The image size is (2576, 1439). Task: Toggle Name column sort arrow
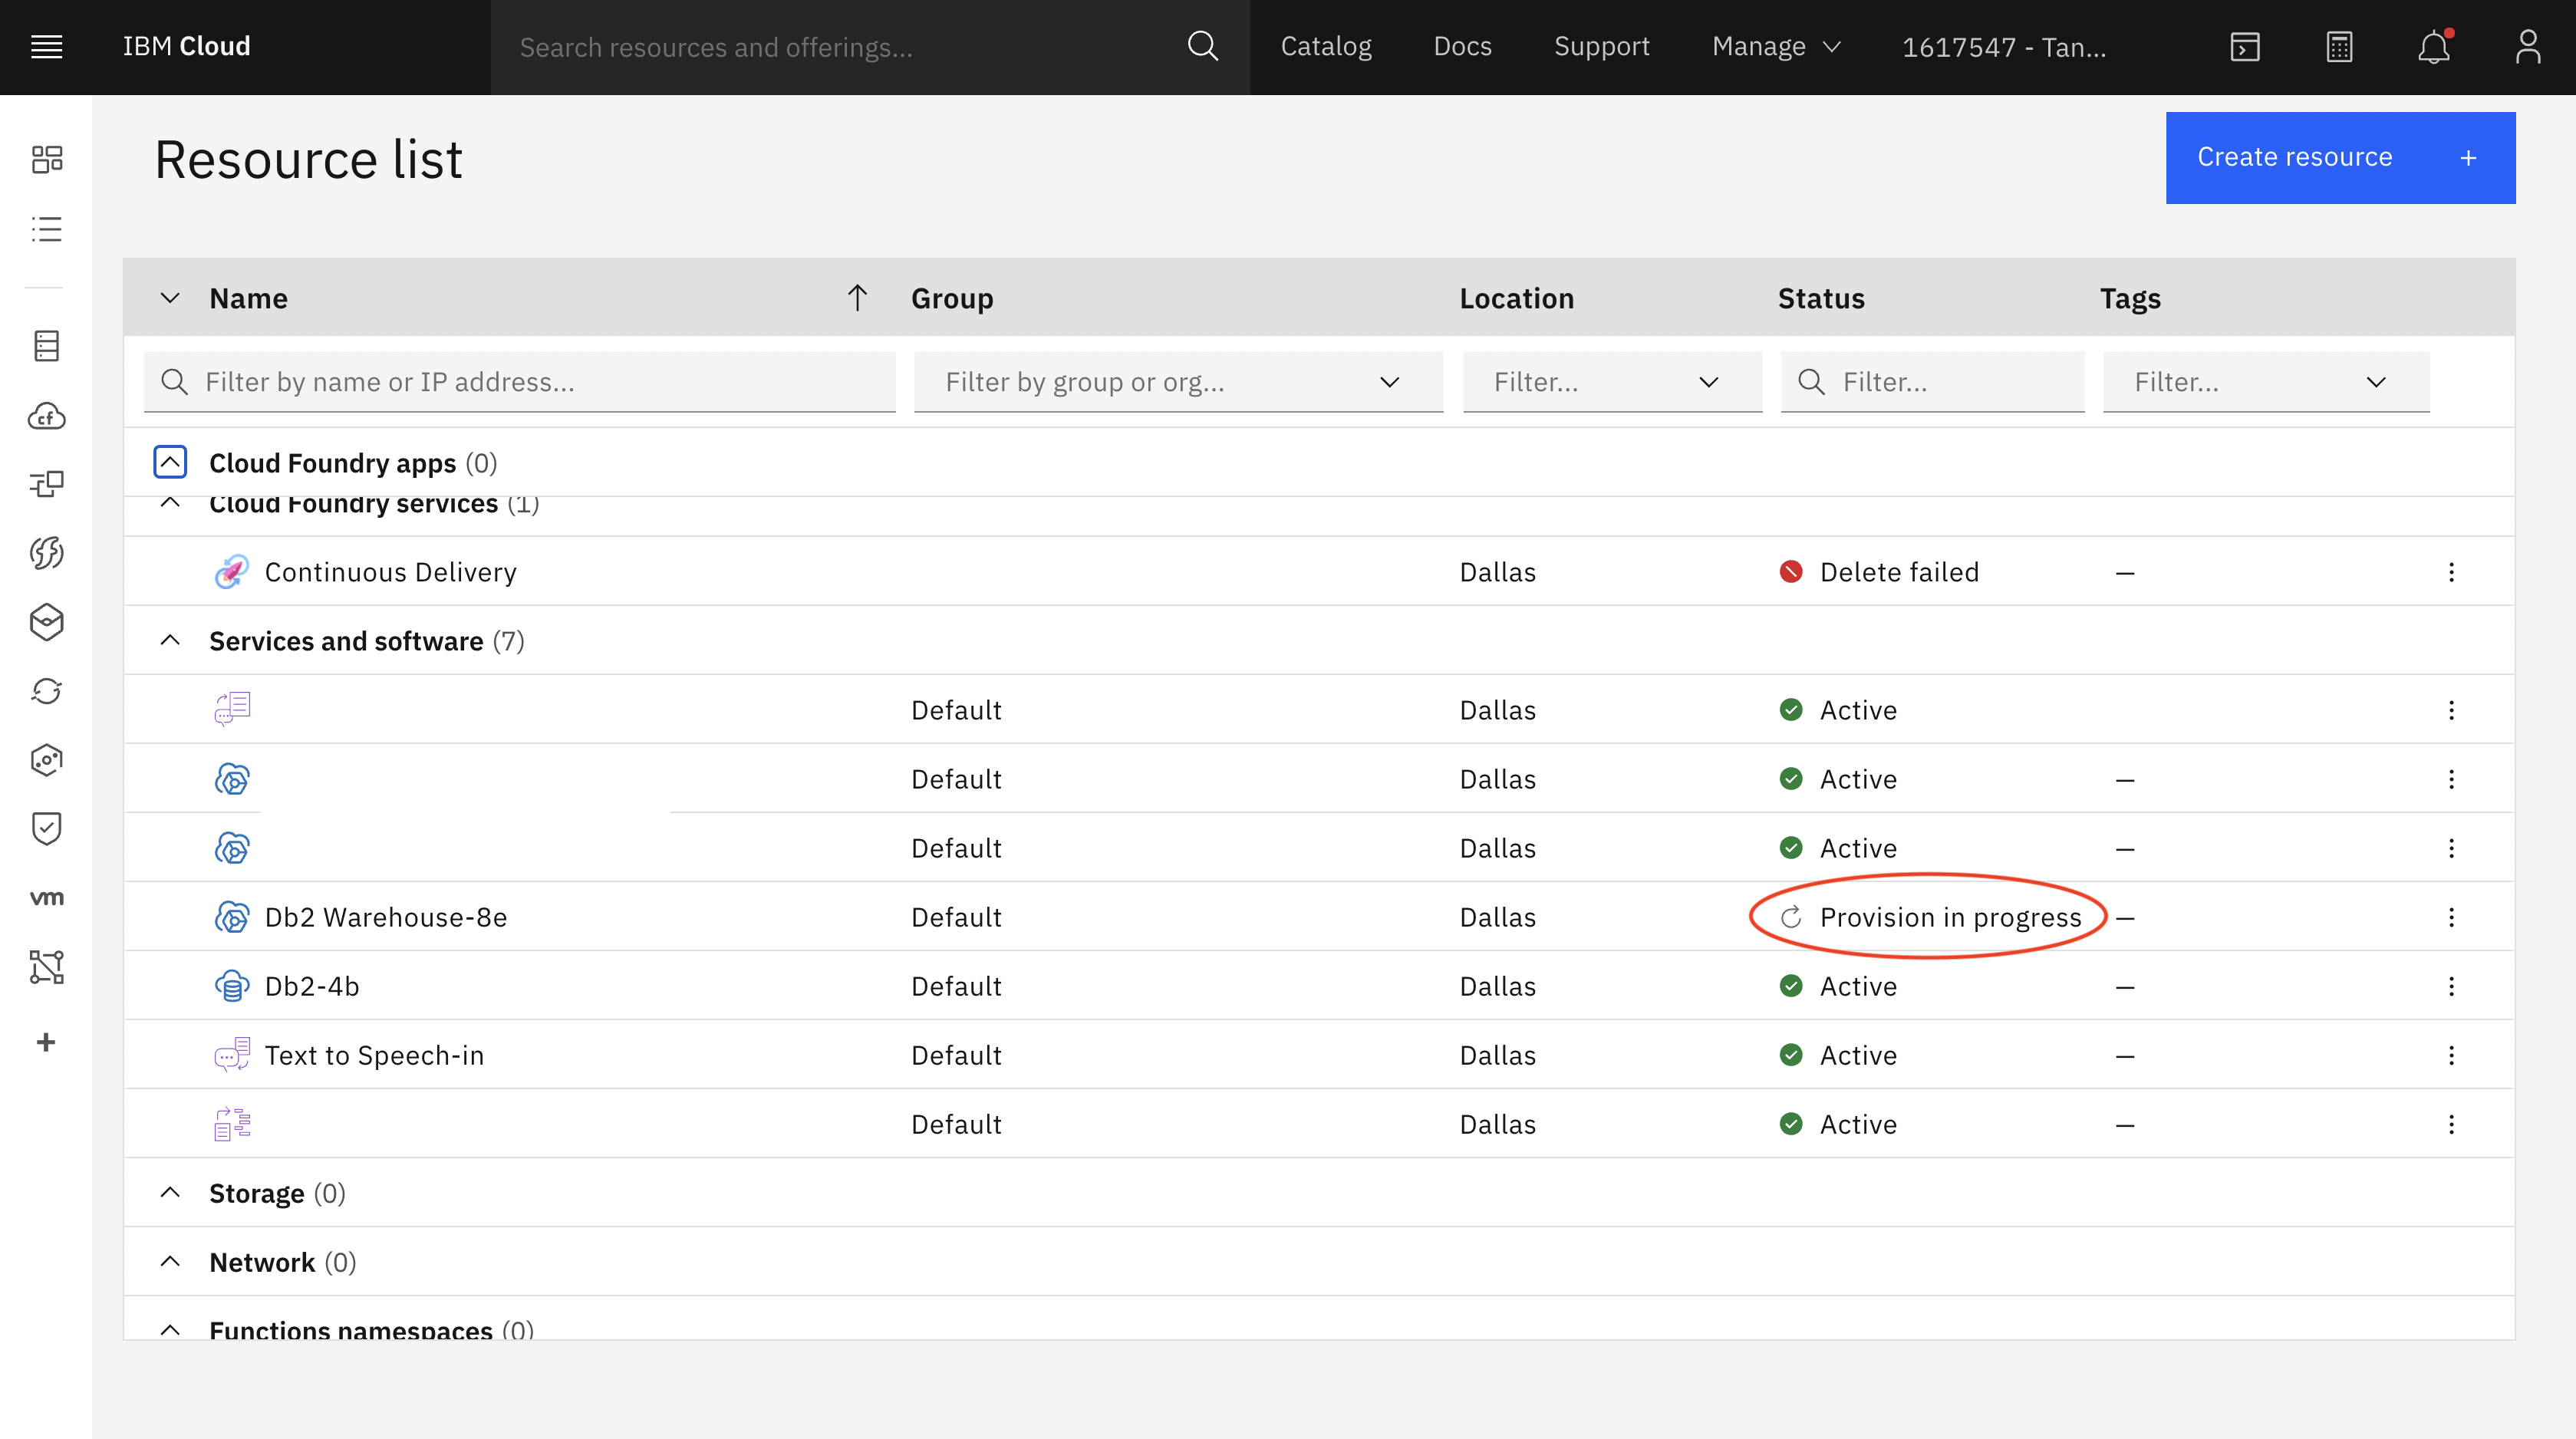[857, 298]
